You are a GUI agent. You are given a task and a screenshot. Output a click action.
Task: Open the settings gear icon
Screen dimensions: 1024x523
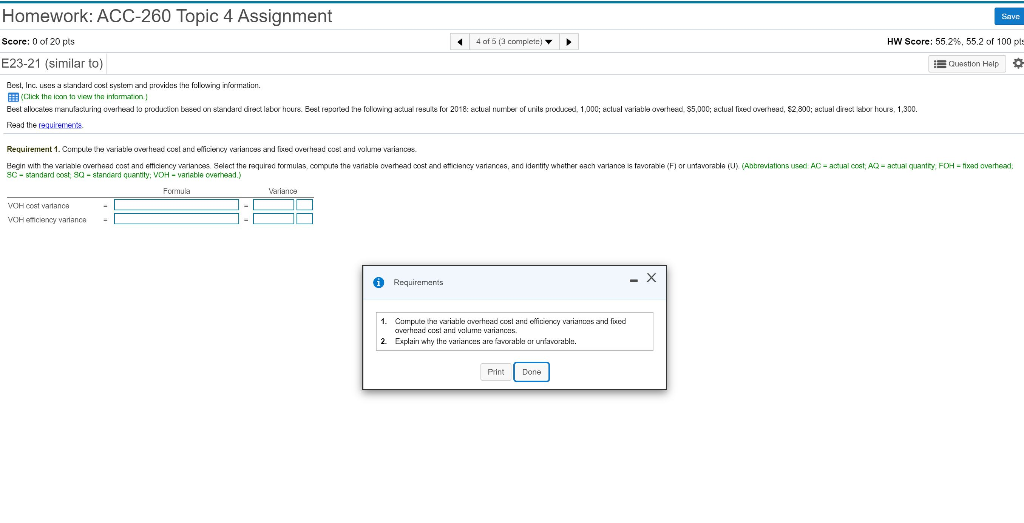[x=1017, y=63]
